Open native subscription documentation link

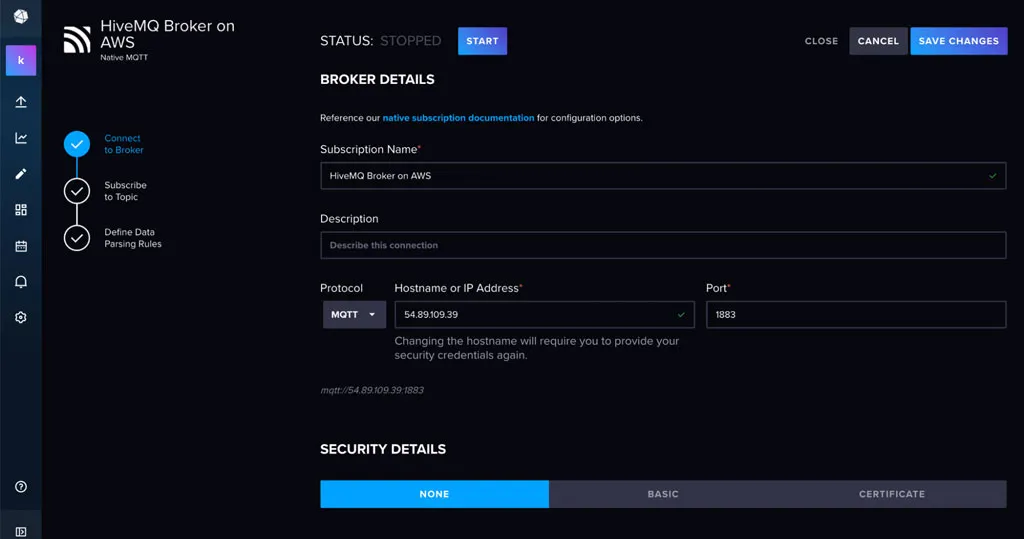[x=458, y=118]
